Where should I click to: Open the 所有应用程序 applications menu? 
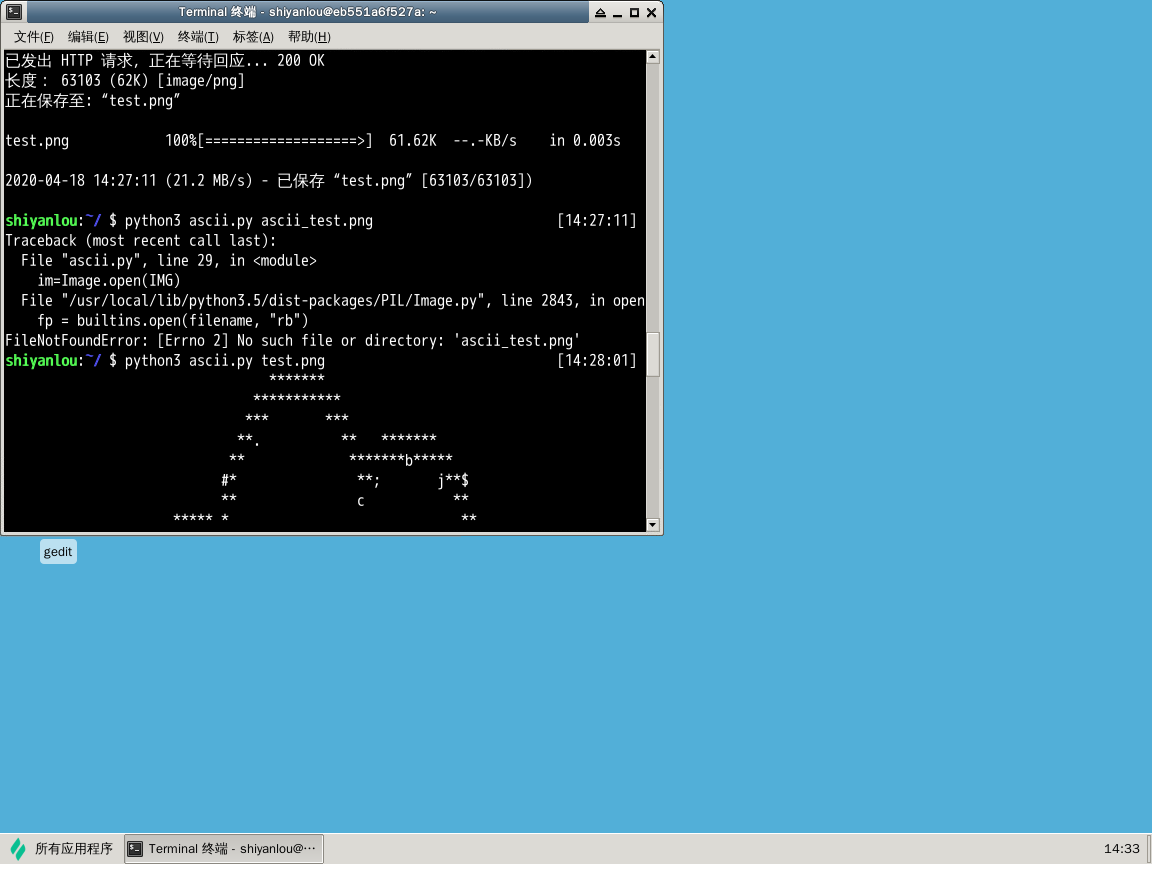[73, 849]
